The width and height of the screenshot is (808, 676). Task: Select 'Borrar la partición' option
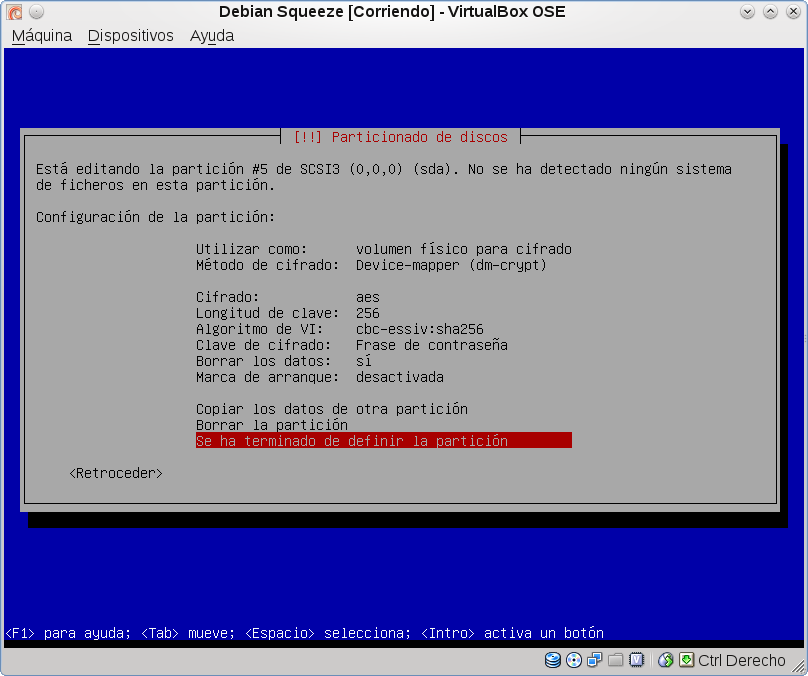tap(272, 425)
